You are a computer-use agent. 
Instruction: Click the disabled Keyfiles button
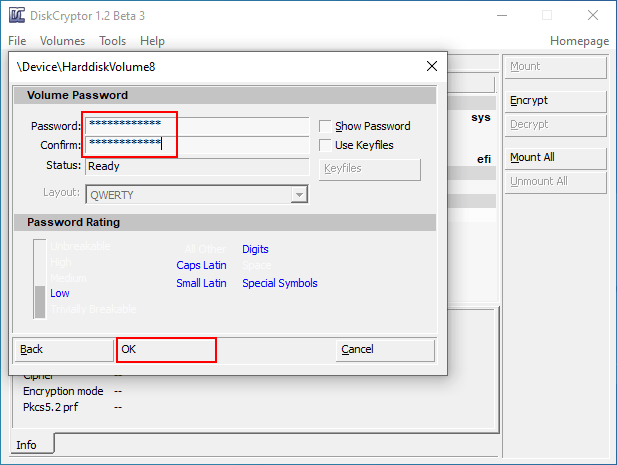pos(369,169)
